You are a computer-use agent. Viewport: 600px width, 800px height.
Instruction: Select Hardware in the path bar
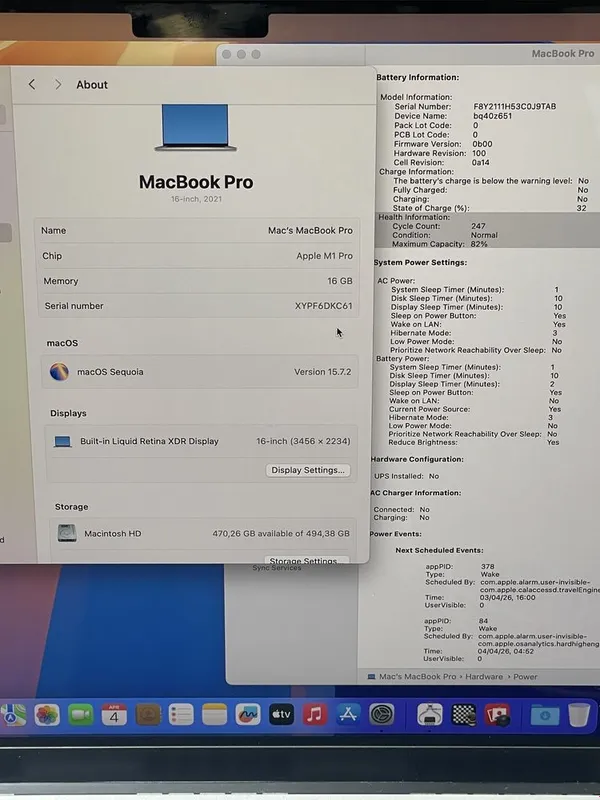click(x=484, y=677)
